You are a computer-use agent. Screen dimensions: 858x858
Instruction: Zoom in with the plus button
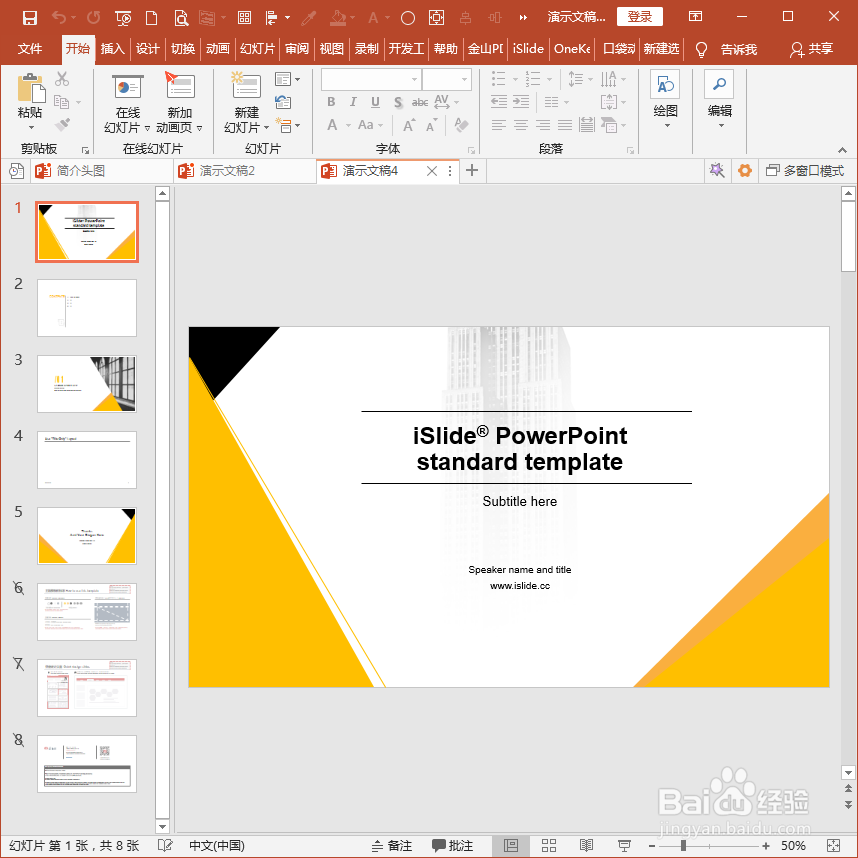766,846
